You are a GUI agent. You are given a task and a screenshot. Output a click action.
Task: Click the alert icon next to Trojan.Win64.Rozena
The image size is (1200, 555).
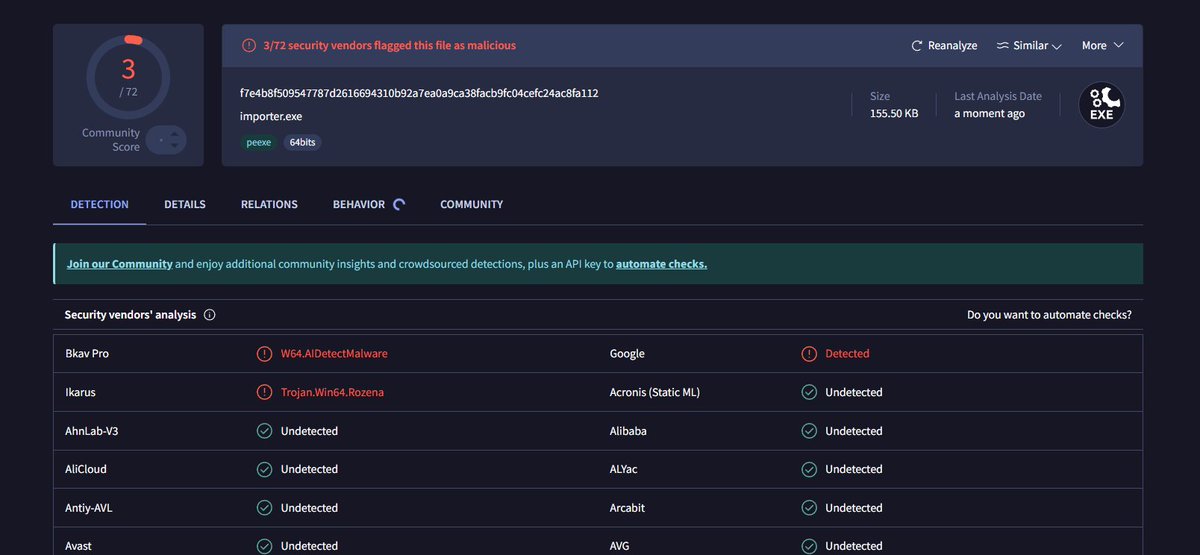click(264, 392)
